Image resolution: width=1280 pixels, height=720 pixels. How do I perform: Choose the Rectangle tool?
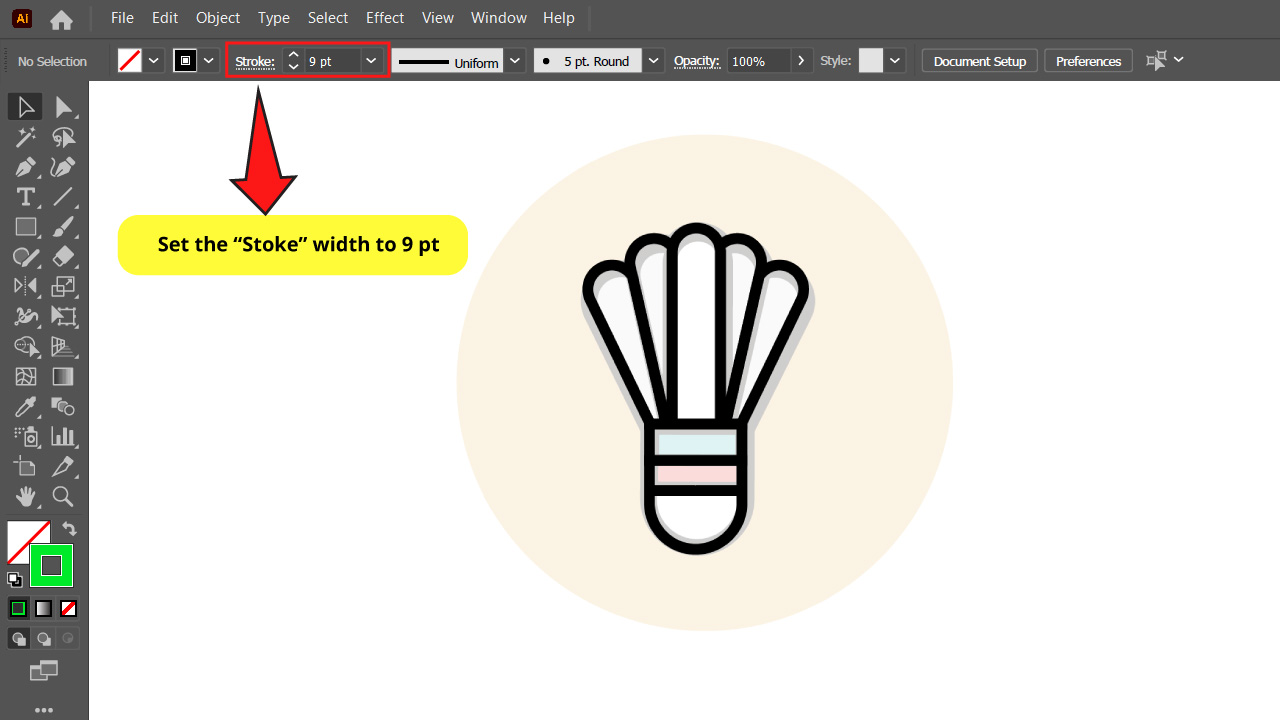pos(25,227)
